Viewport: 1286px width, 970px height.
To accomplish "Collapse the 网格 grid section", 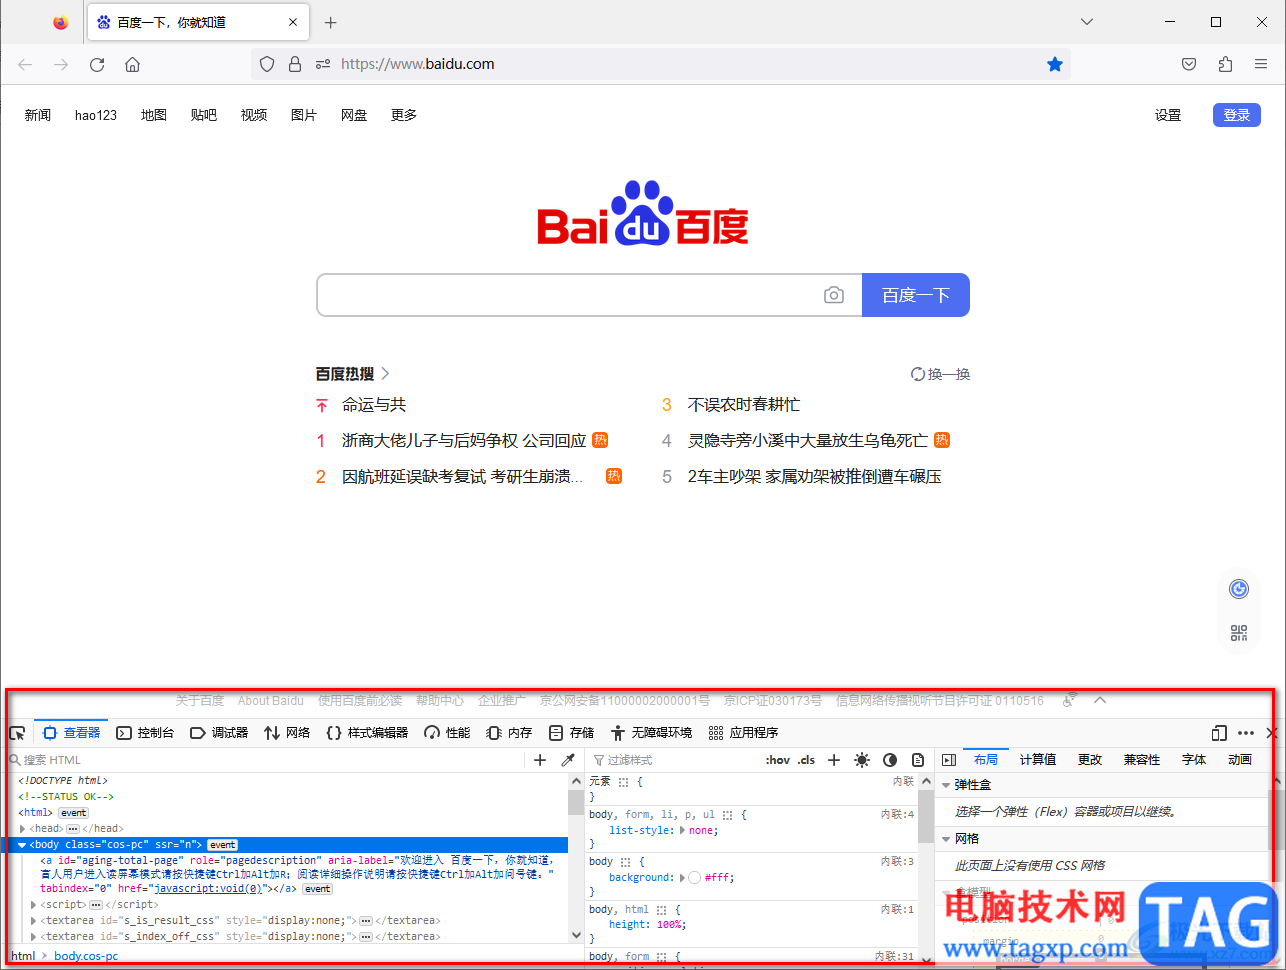I will [x=946, y=839].
